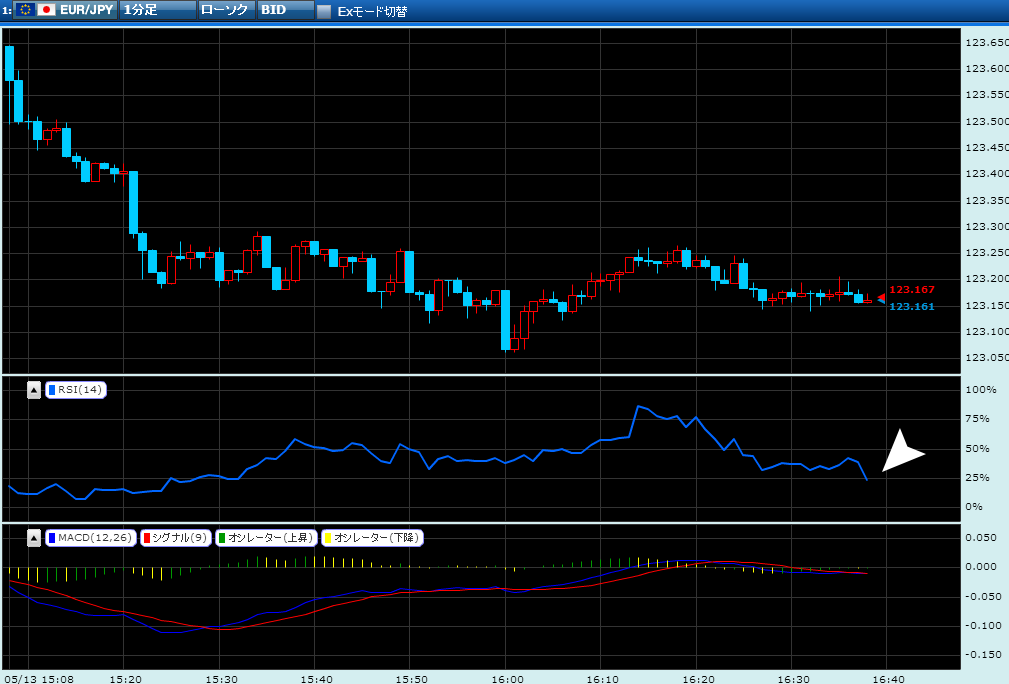The height and width of the screenshot is (684, 1009).
Task: Click the green オシレーター(上昇) color swatch
Action: [x=222, y=538]
